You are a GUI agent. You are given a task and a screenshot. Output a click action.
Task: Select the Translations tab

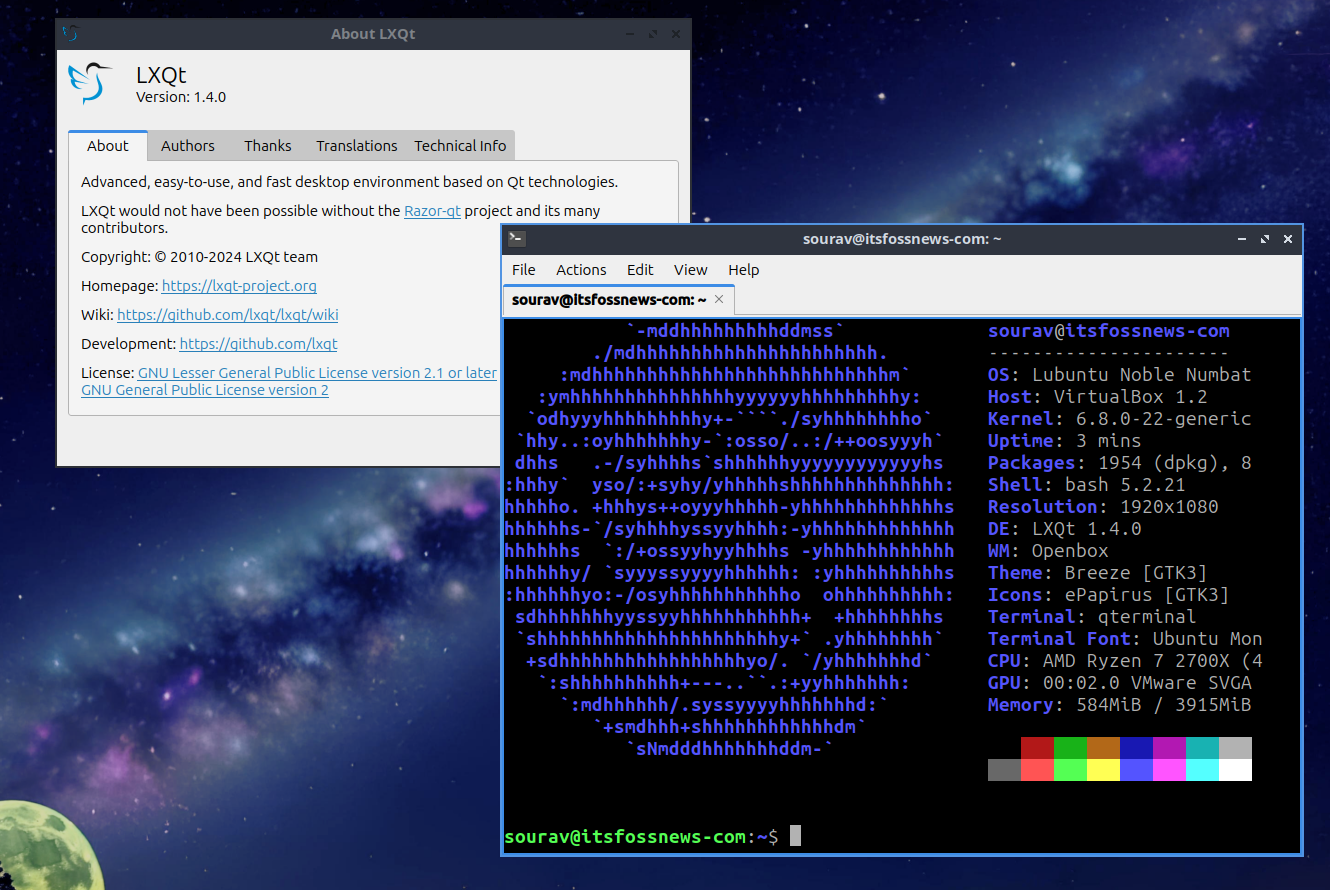[x=356, y=146]
